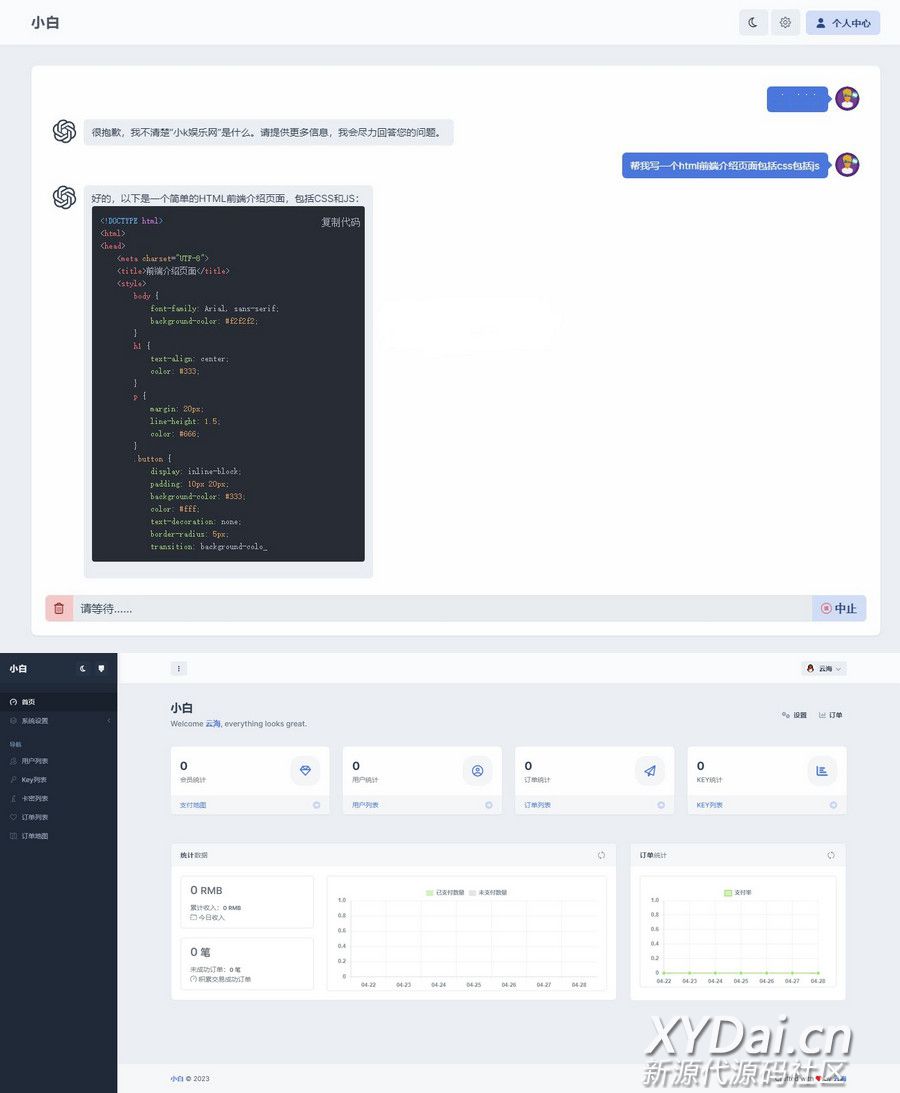900x1093 pixels.
Task: Click the red trash icon to clear chat
Action: click(x=59, y=608)
